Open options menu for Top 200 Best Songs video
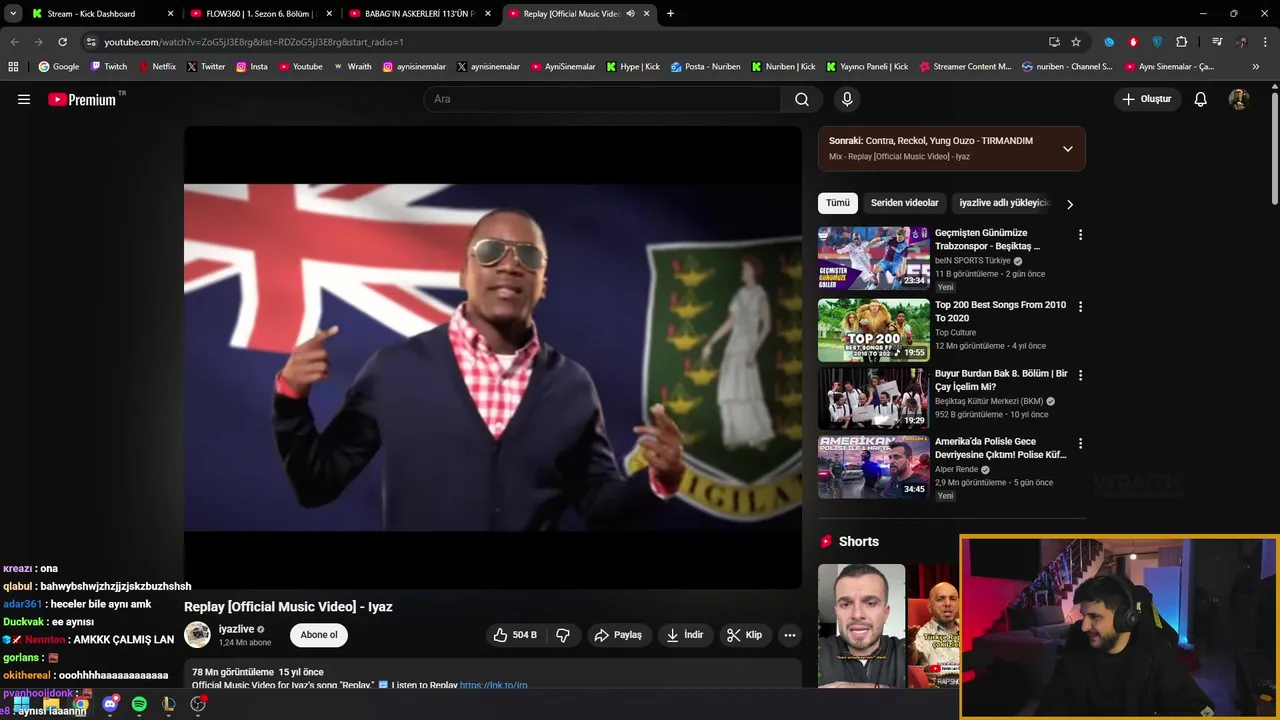This screenshot has width=1280, height=720. [x=1080, y=307]
